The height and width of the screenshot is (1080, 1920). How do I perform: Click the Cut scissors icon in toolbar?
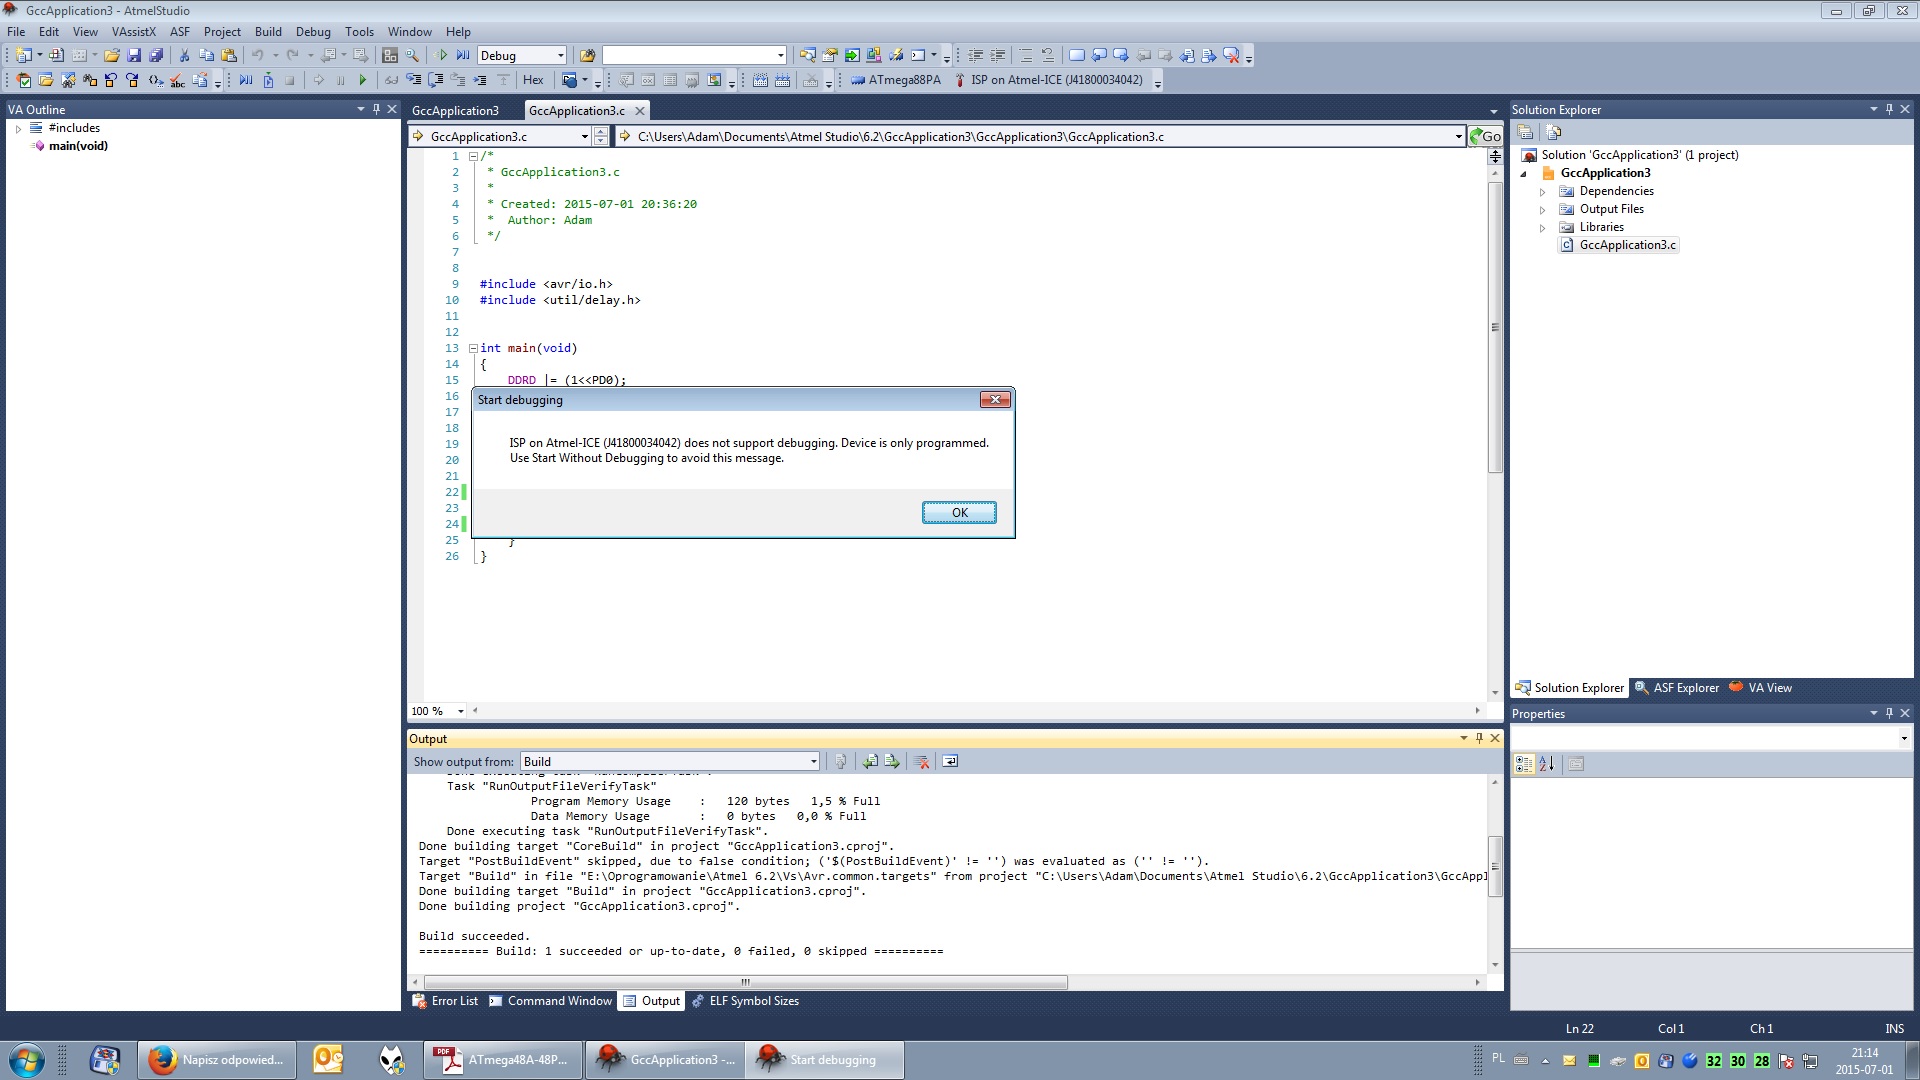click(184, 56)
